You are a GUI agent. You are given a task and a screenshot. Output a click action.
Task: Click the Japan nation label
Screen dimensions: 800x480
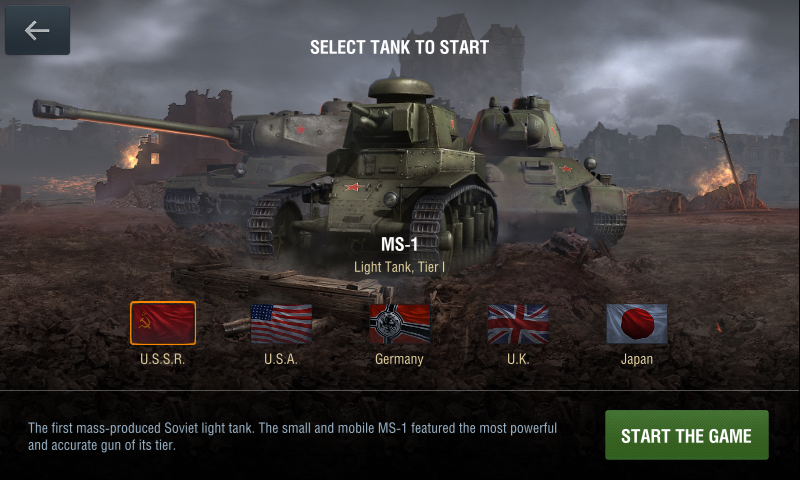tap(637, 359)
